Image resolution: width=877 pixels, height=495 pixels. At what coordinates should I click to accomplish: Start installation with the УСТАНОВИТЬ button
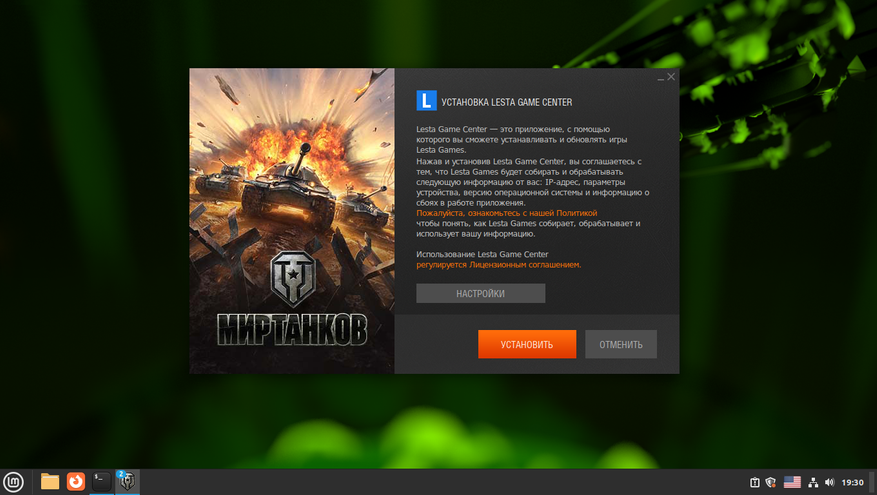click(527, 344)
